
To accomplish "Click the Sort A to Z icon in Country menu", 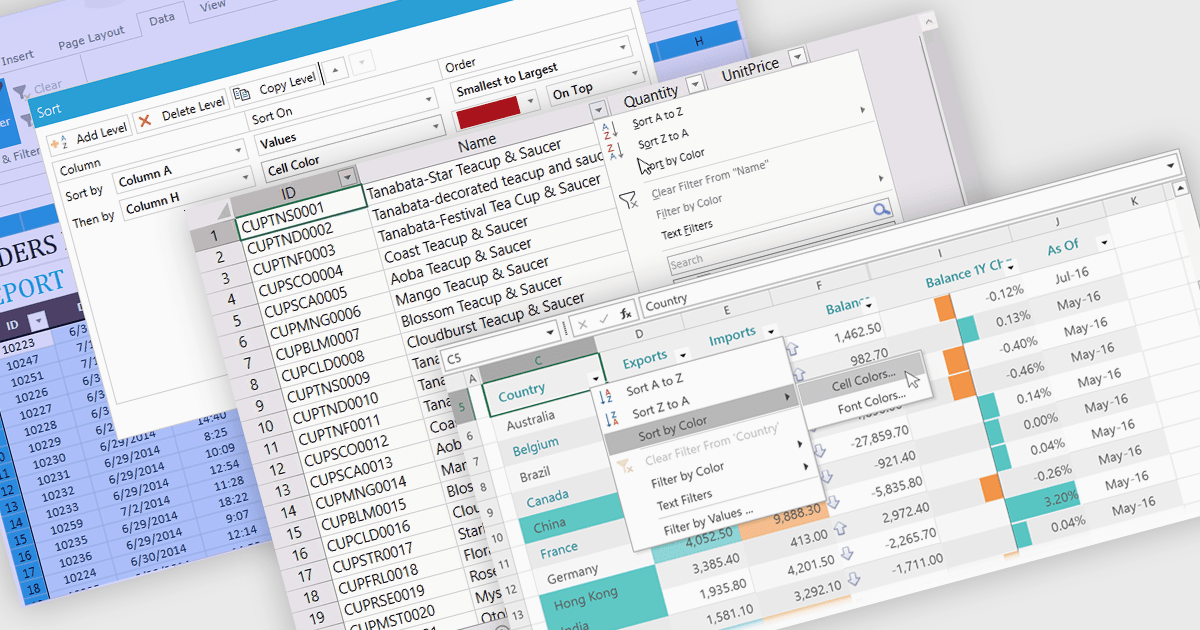I will [x=608, y=396].
